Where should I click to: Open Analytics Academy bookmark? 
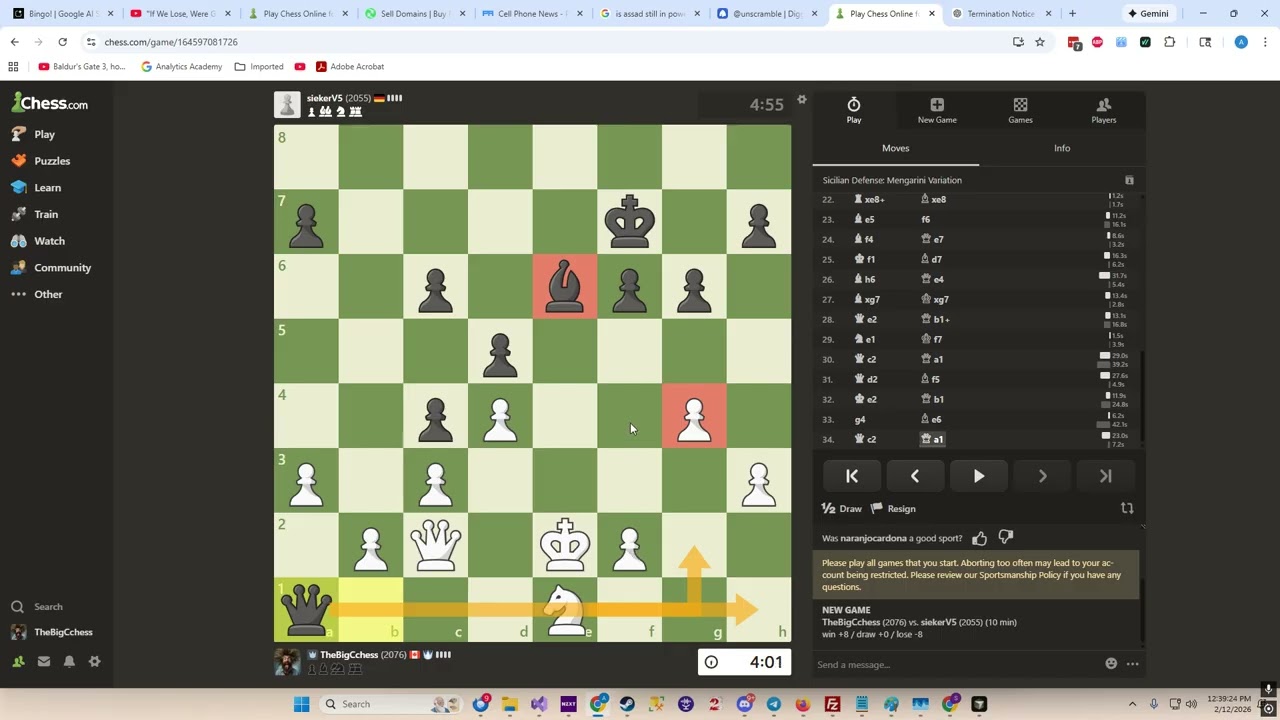point(181,67)
